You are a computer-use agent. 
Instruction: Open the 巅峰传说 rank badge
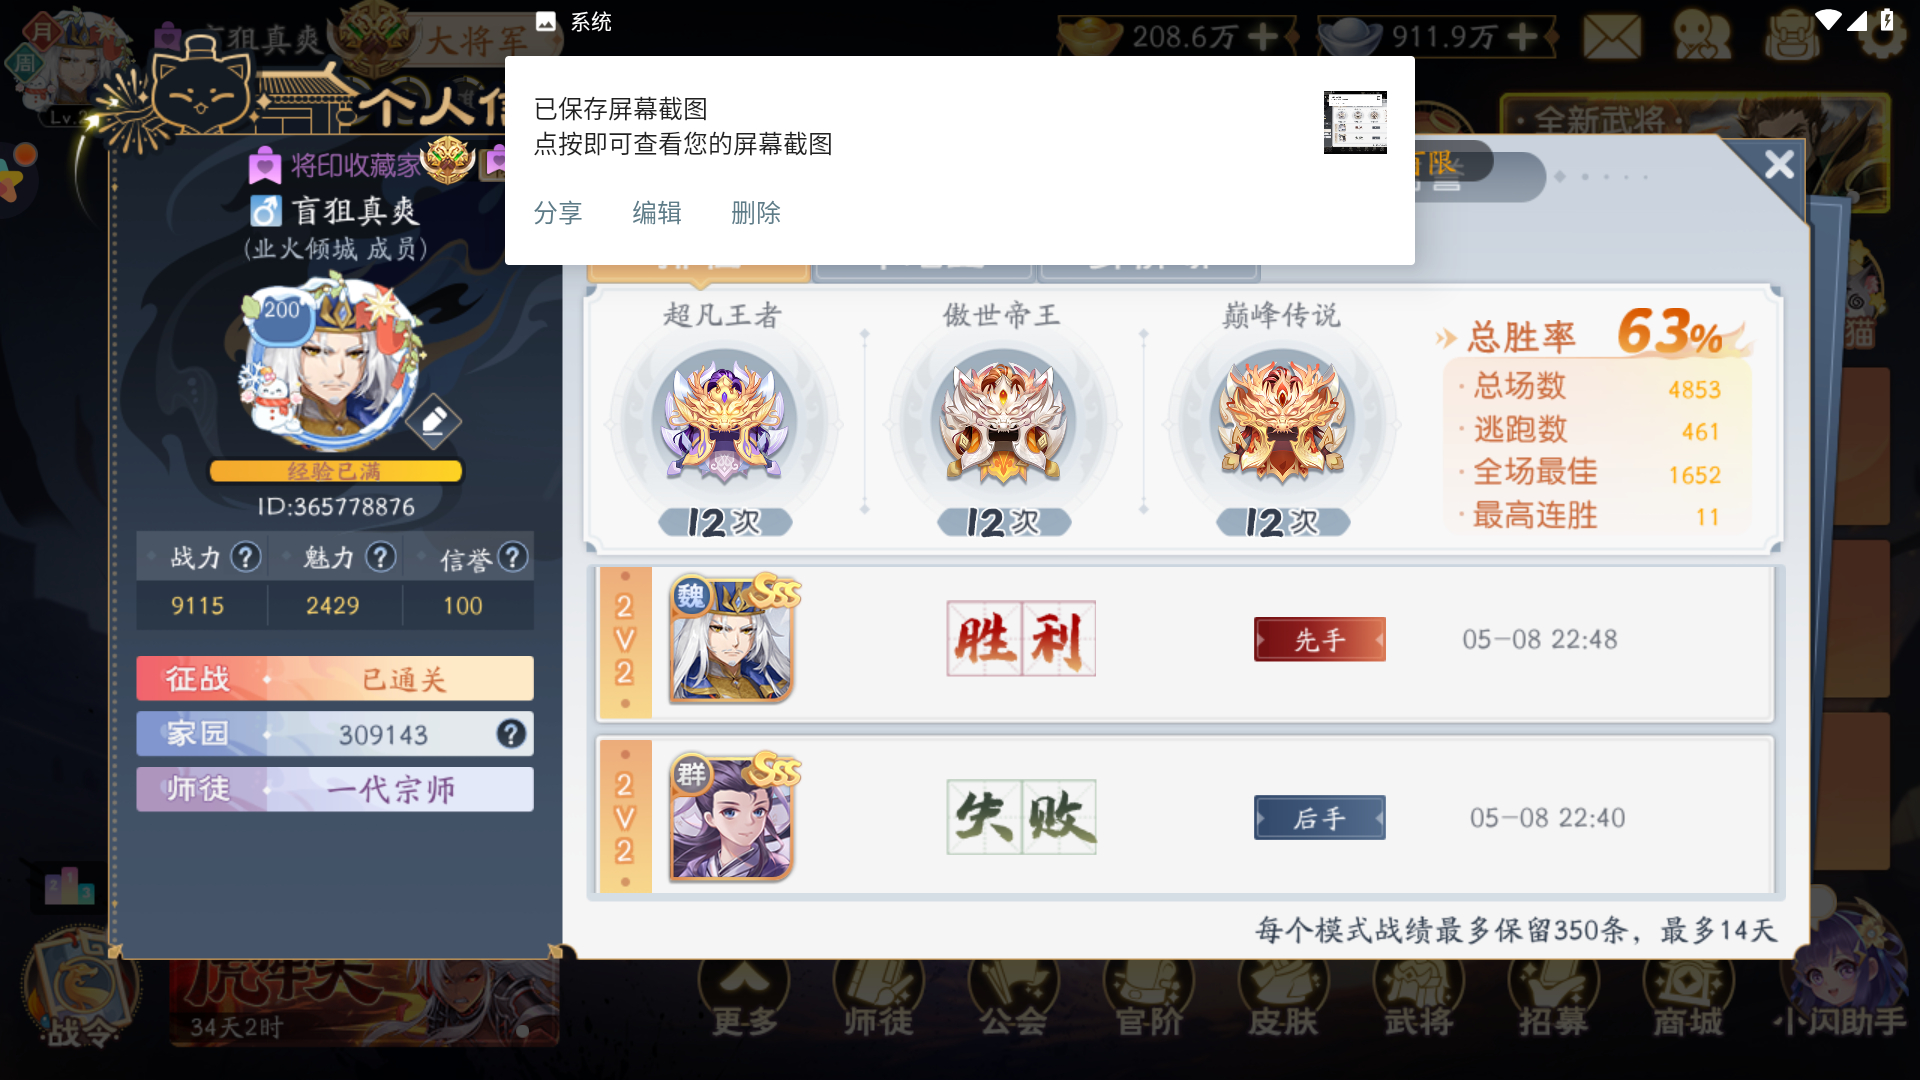tap(1282, 419)
